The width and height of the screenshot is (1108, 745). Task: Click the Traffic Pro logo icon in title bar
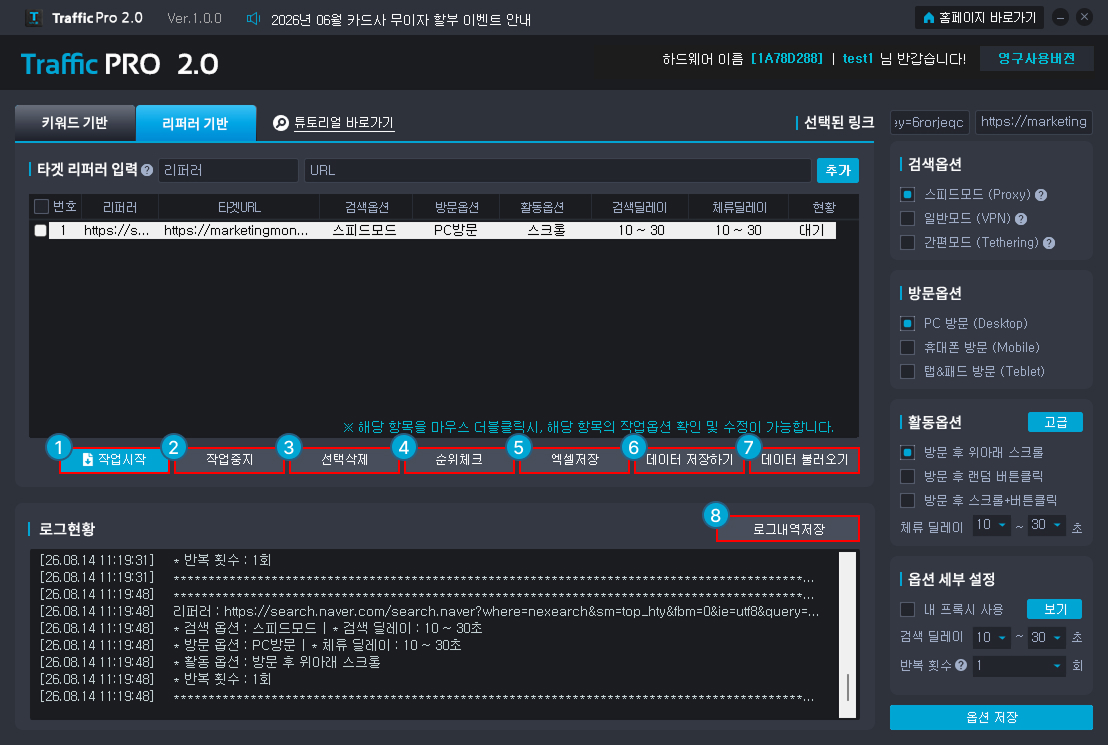[x=33, y=18]
